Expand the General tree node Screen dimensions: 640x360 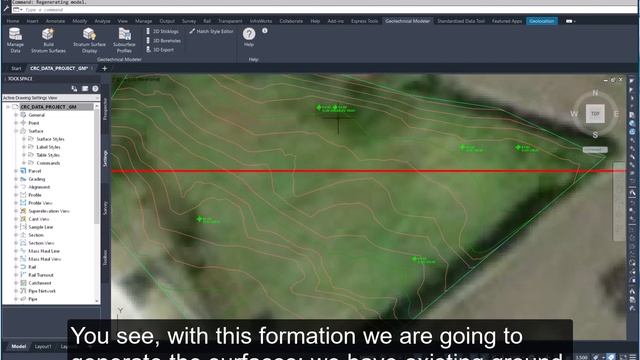coord(16,115)
